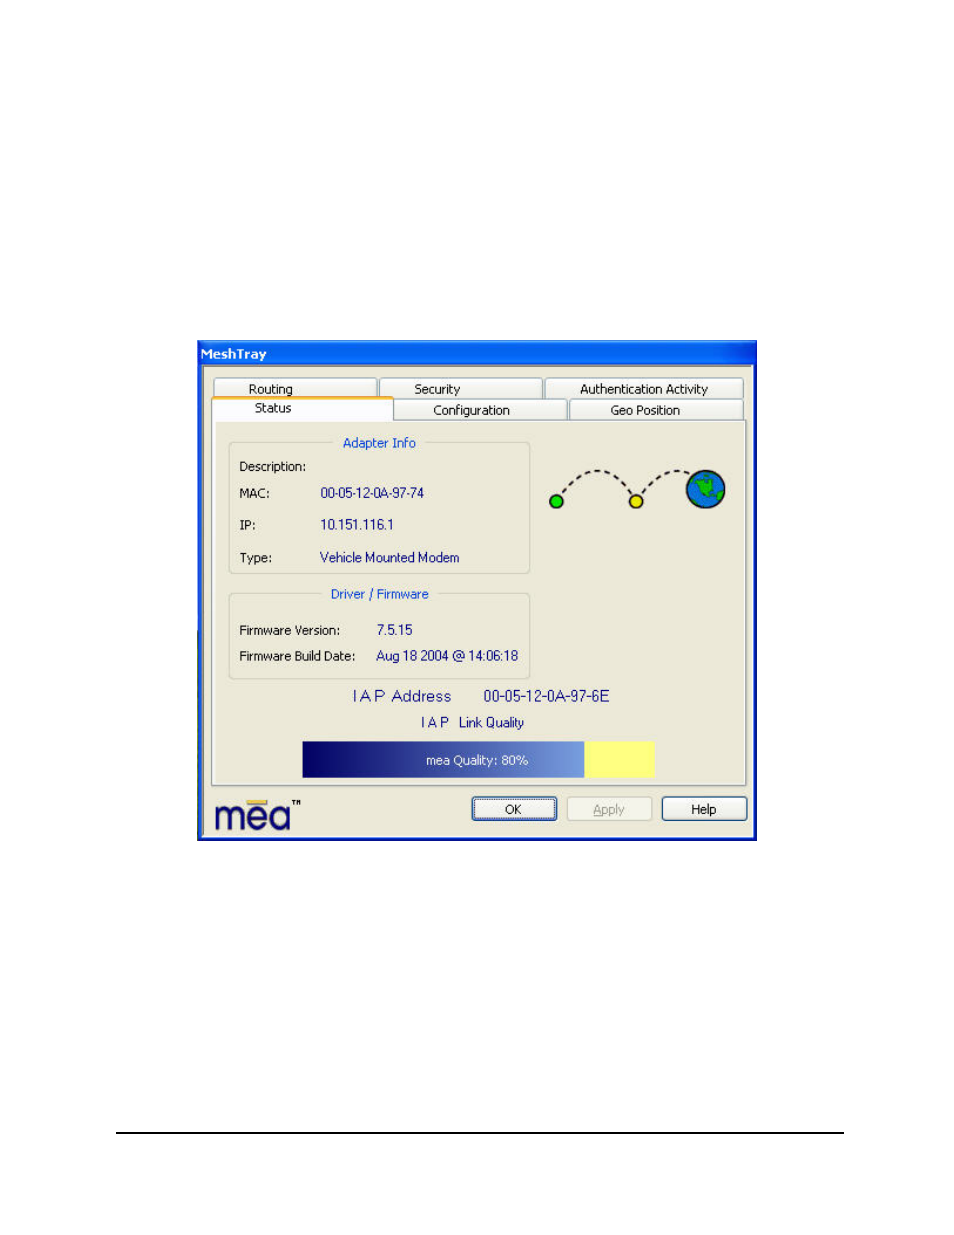
Task: Switch to the Security tab
Action: pos(461,388)
